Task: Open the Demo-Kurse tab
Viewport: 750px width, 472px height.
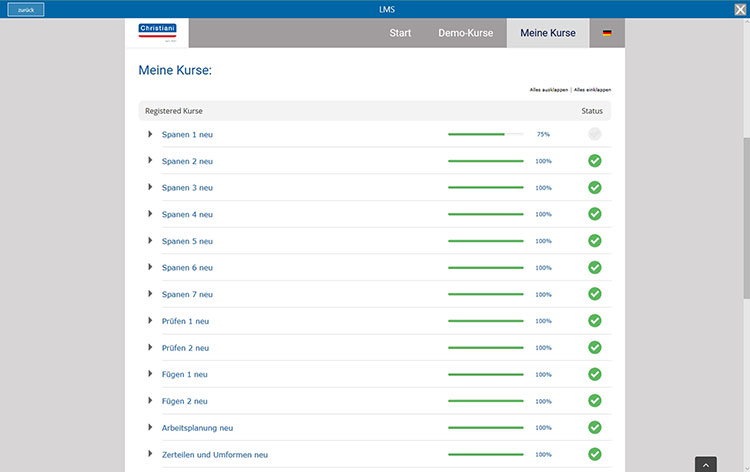Action: (465, 33)
